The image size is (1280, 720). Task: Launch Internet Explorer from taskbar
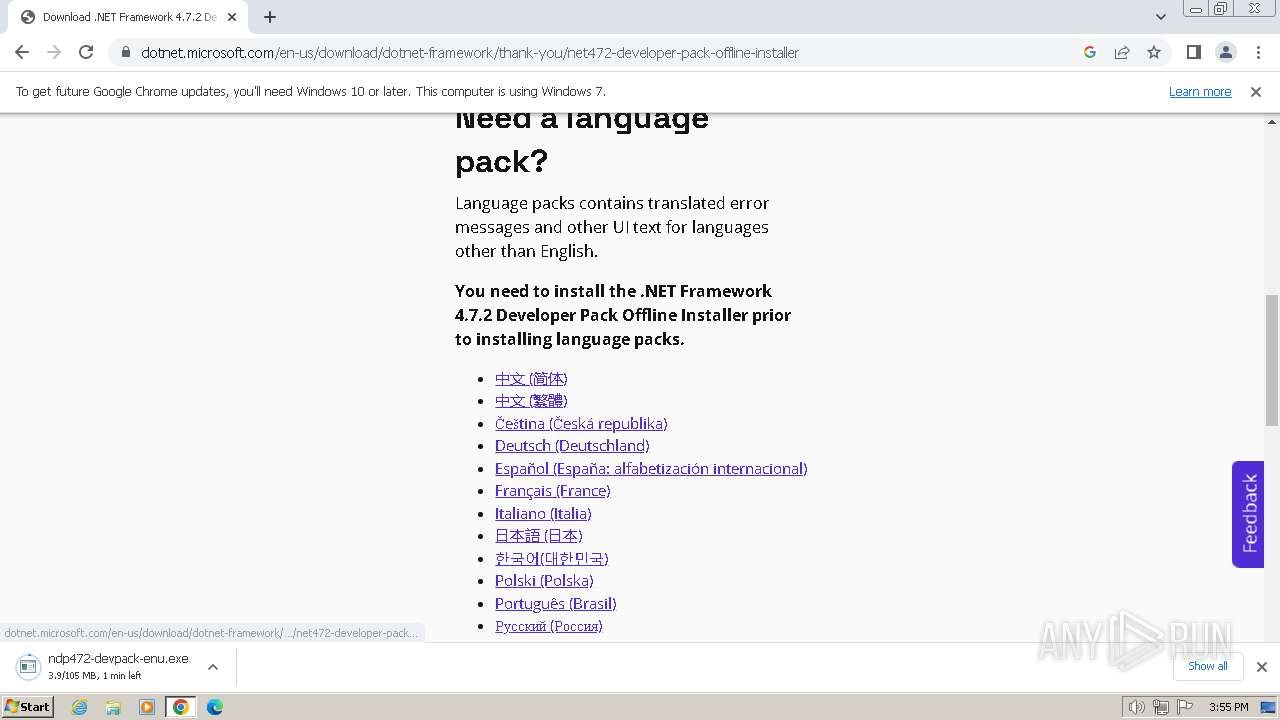pos(80,707)
